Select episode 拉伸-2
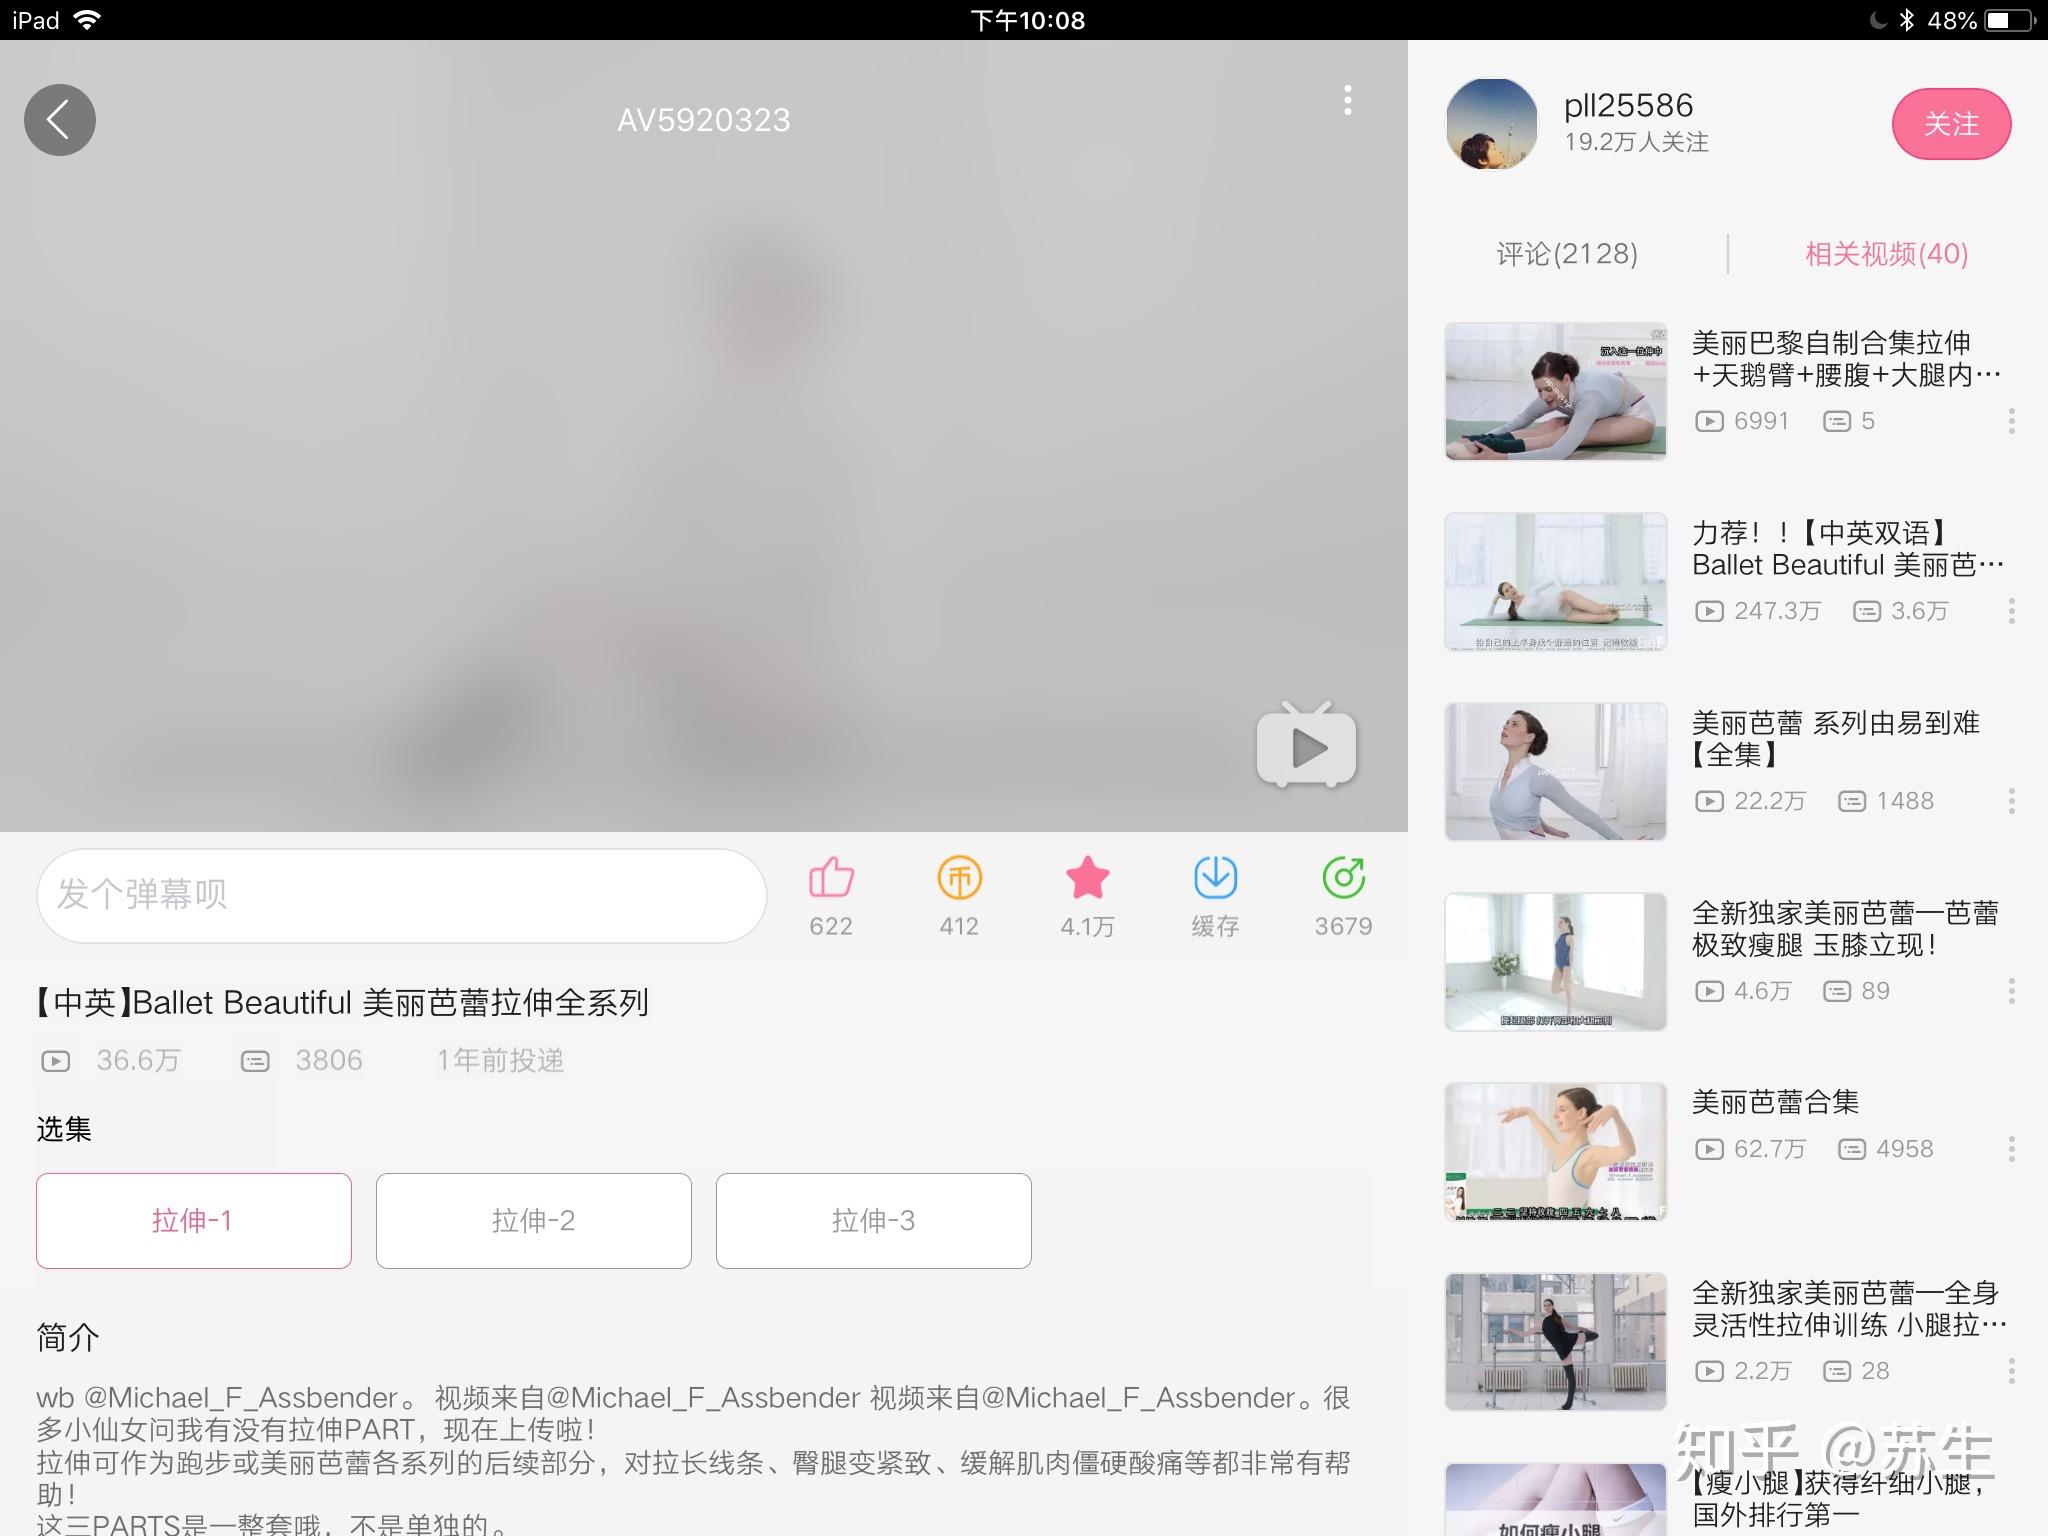This screenshot has height=1536, width=2048. (534, 1221)
